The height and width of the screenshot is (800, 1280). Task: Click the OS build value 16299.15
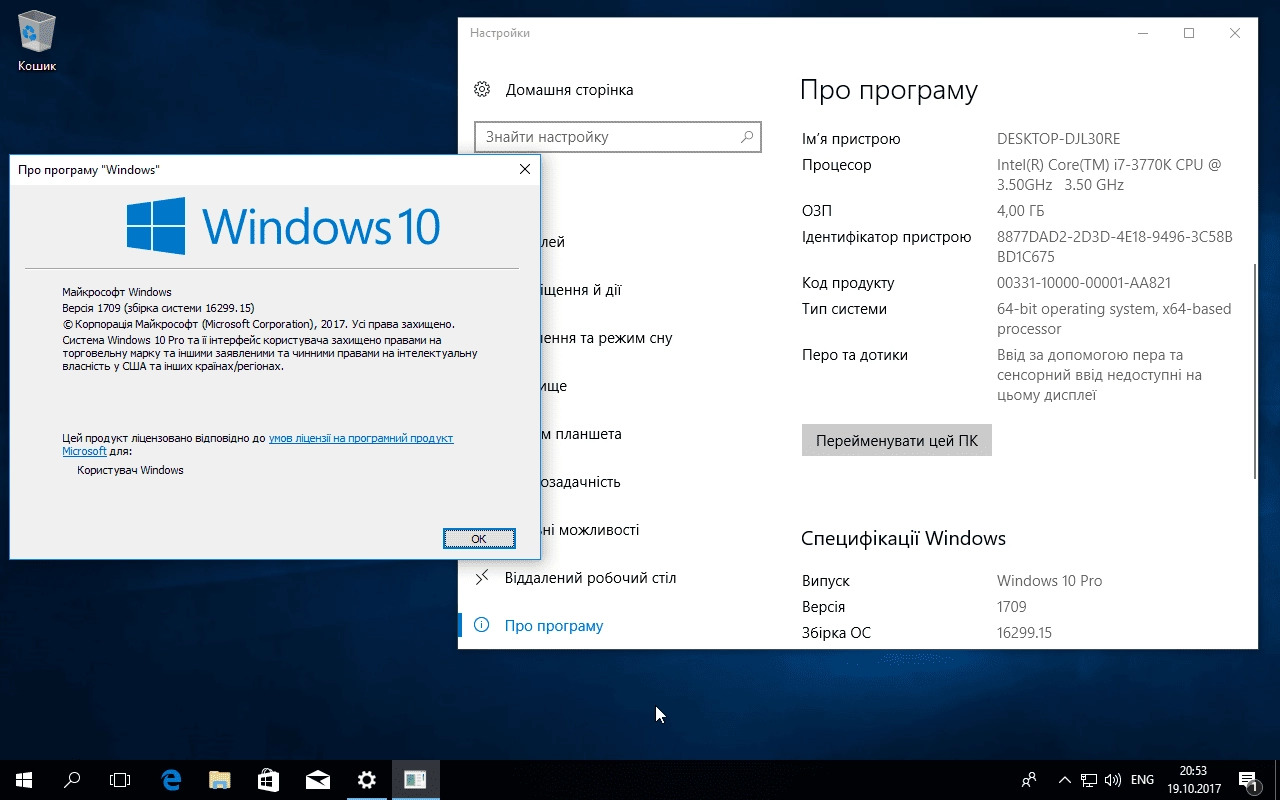[1024, 633]
